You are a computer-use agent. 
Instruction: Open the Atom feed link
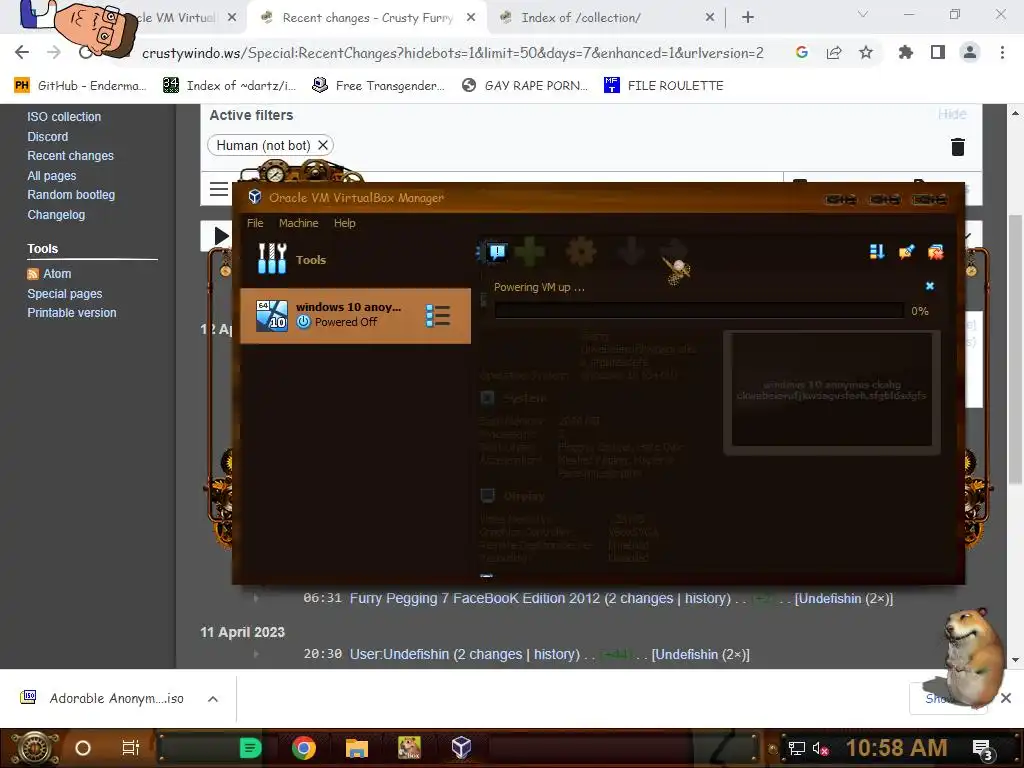tap(57, 274)
